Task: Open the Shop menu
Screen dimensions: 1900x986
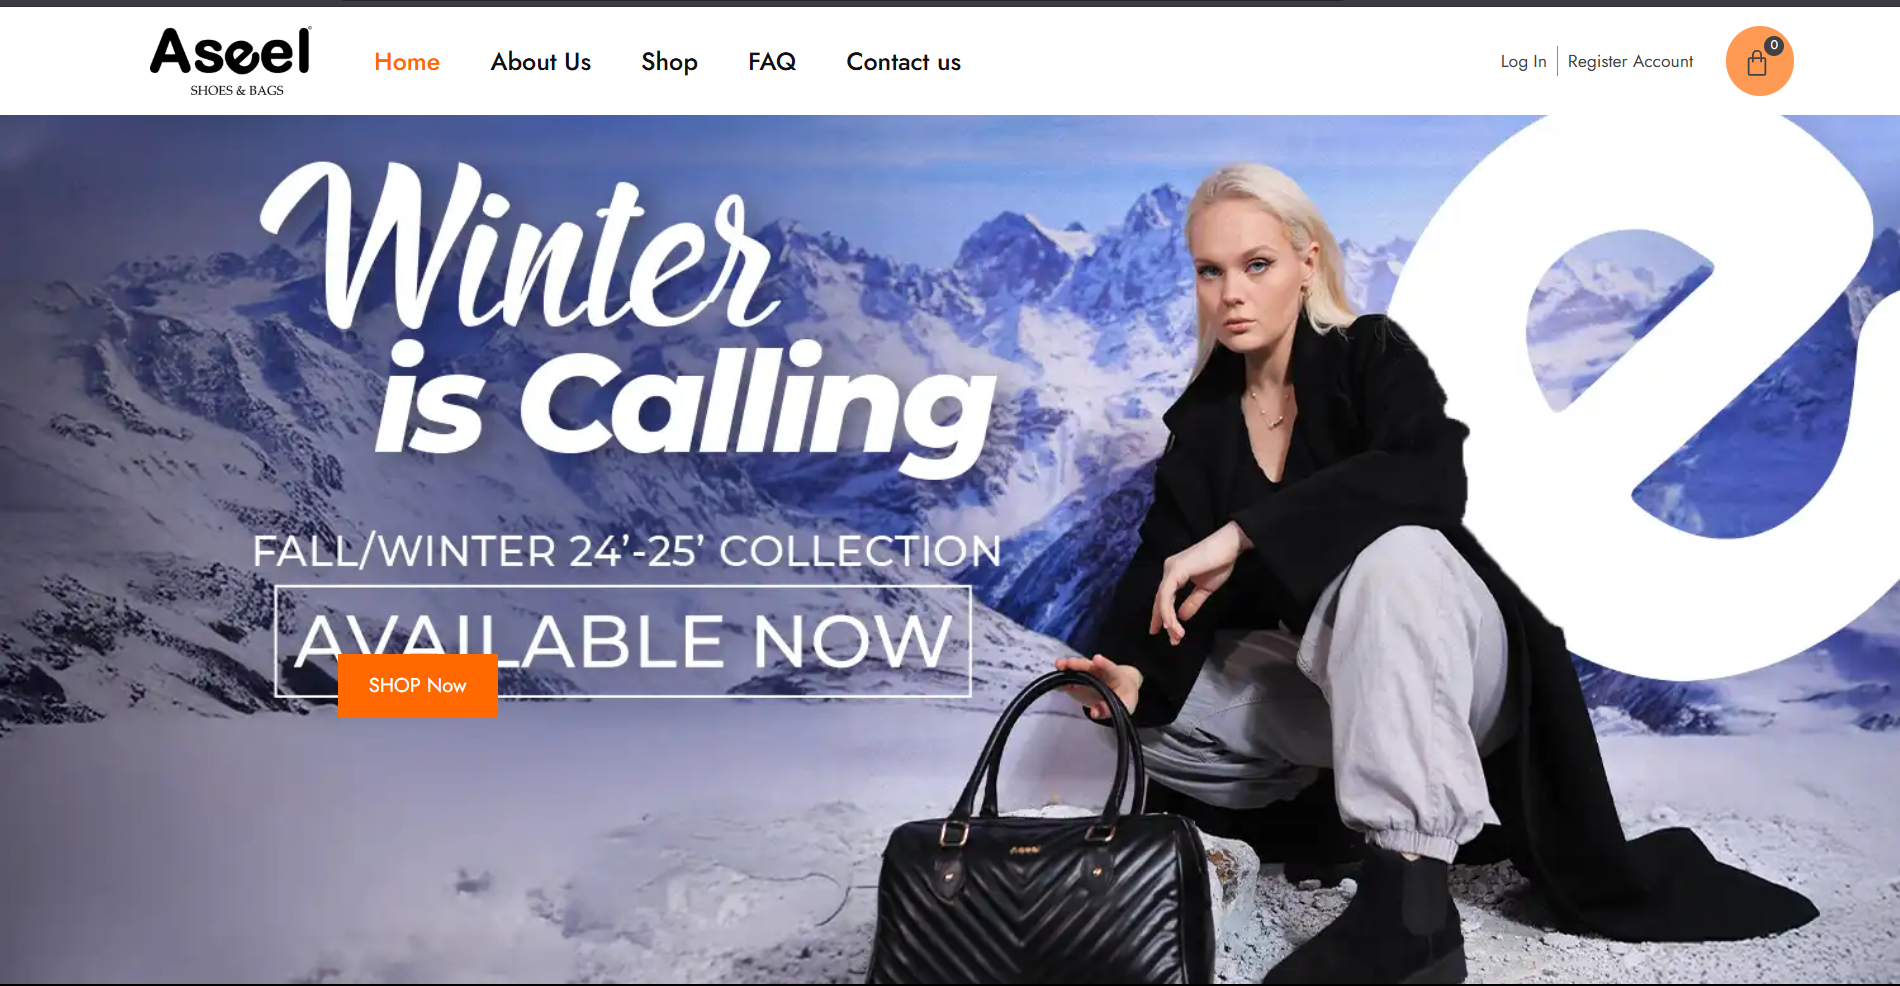Action: tap(669, 62)
